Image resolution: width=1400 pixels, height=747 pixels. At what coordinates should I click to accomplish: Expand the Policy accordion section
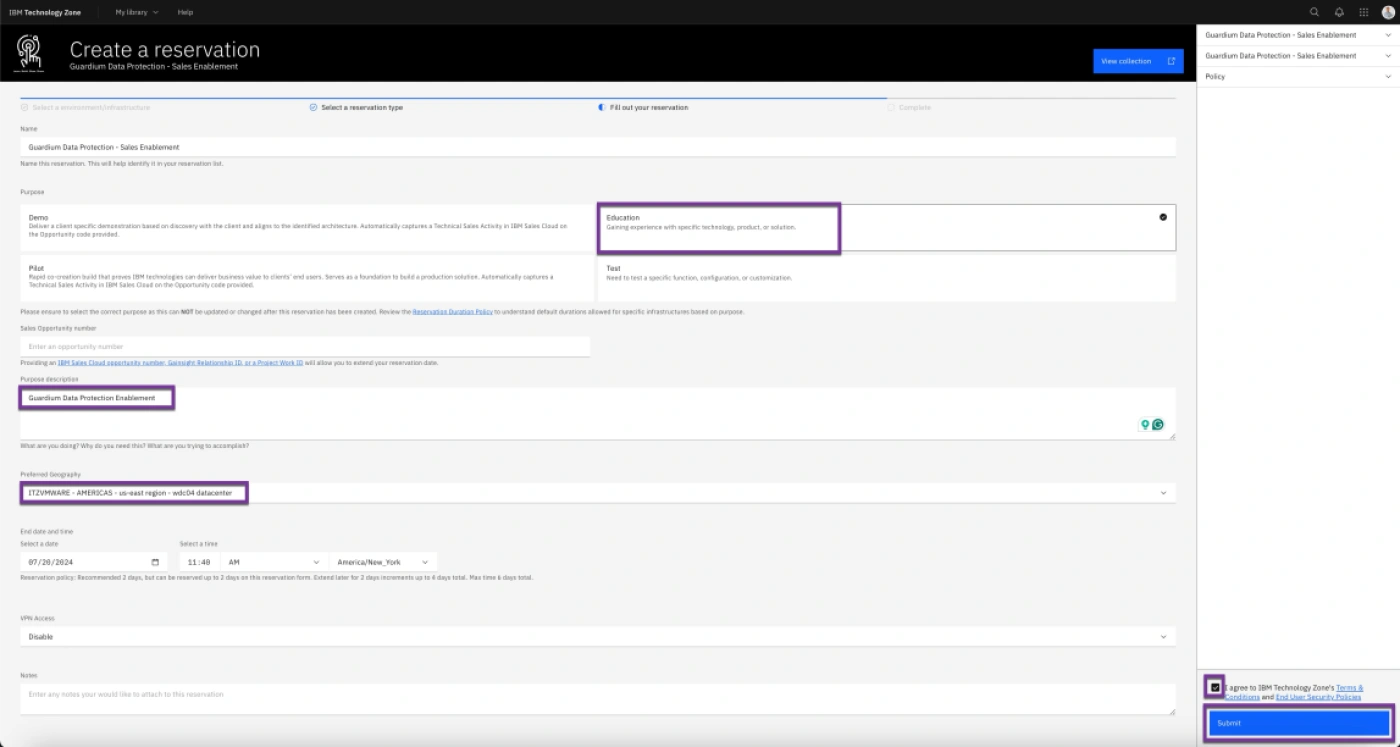(1298, 77)
